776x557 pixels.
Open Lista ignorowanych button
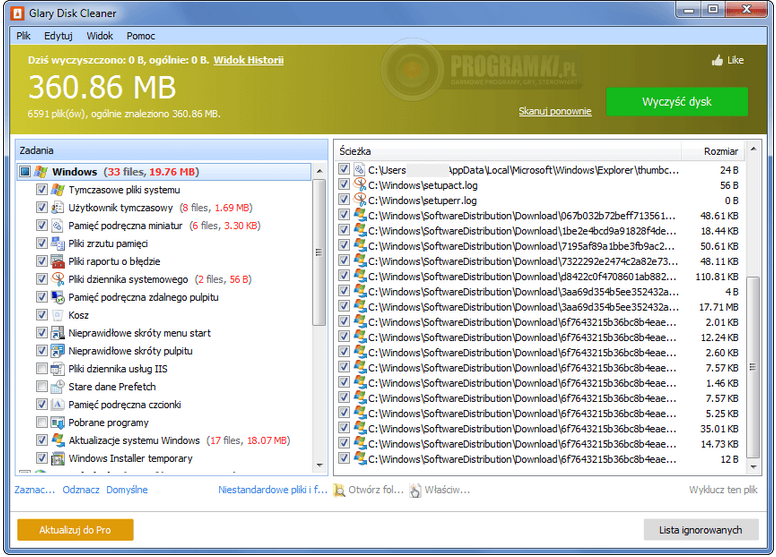coord(701,530)
